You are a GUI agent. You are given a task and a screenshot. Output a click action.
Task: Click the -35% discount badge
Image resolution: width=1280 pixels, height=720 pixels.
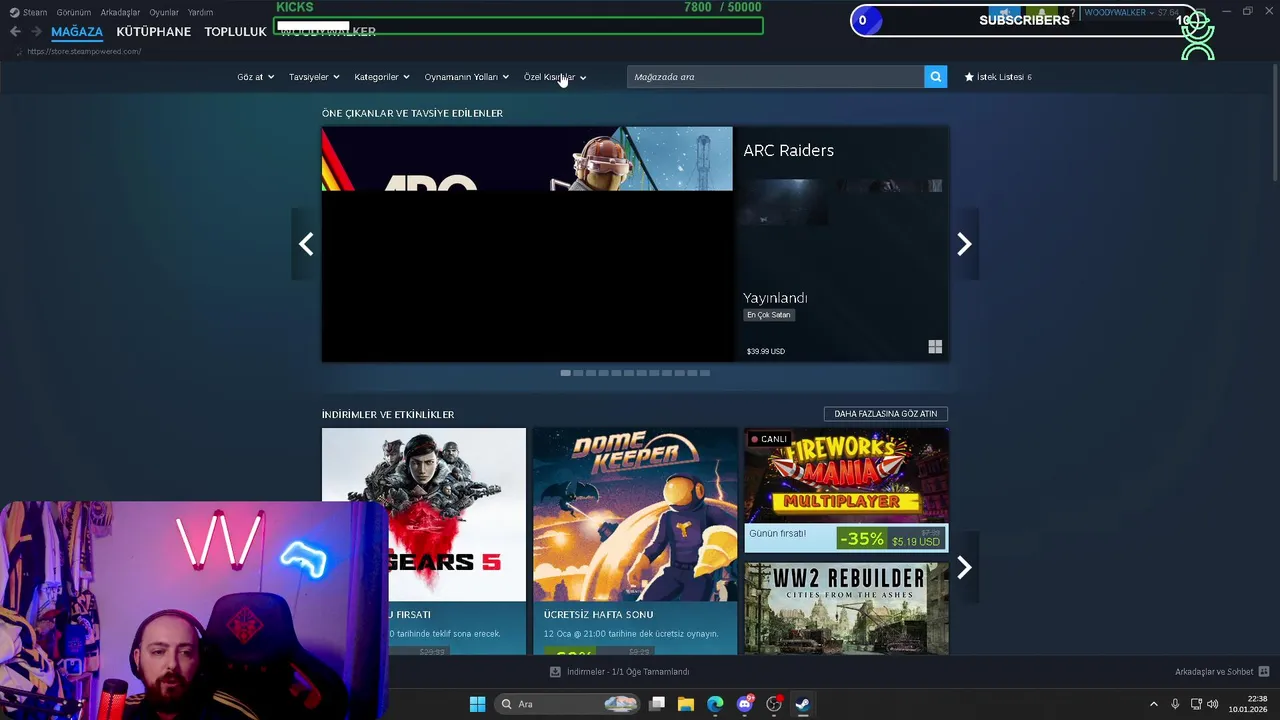pyautogui.click(x=862, y=539)
